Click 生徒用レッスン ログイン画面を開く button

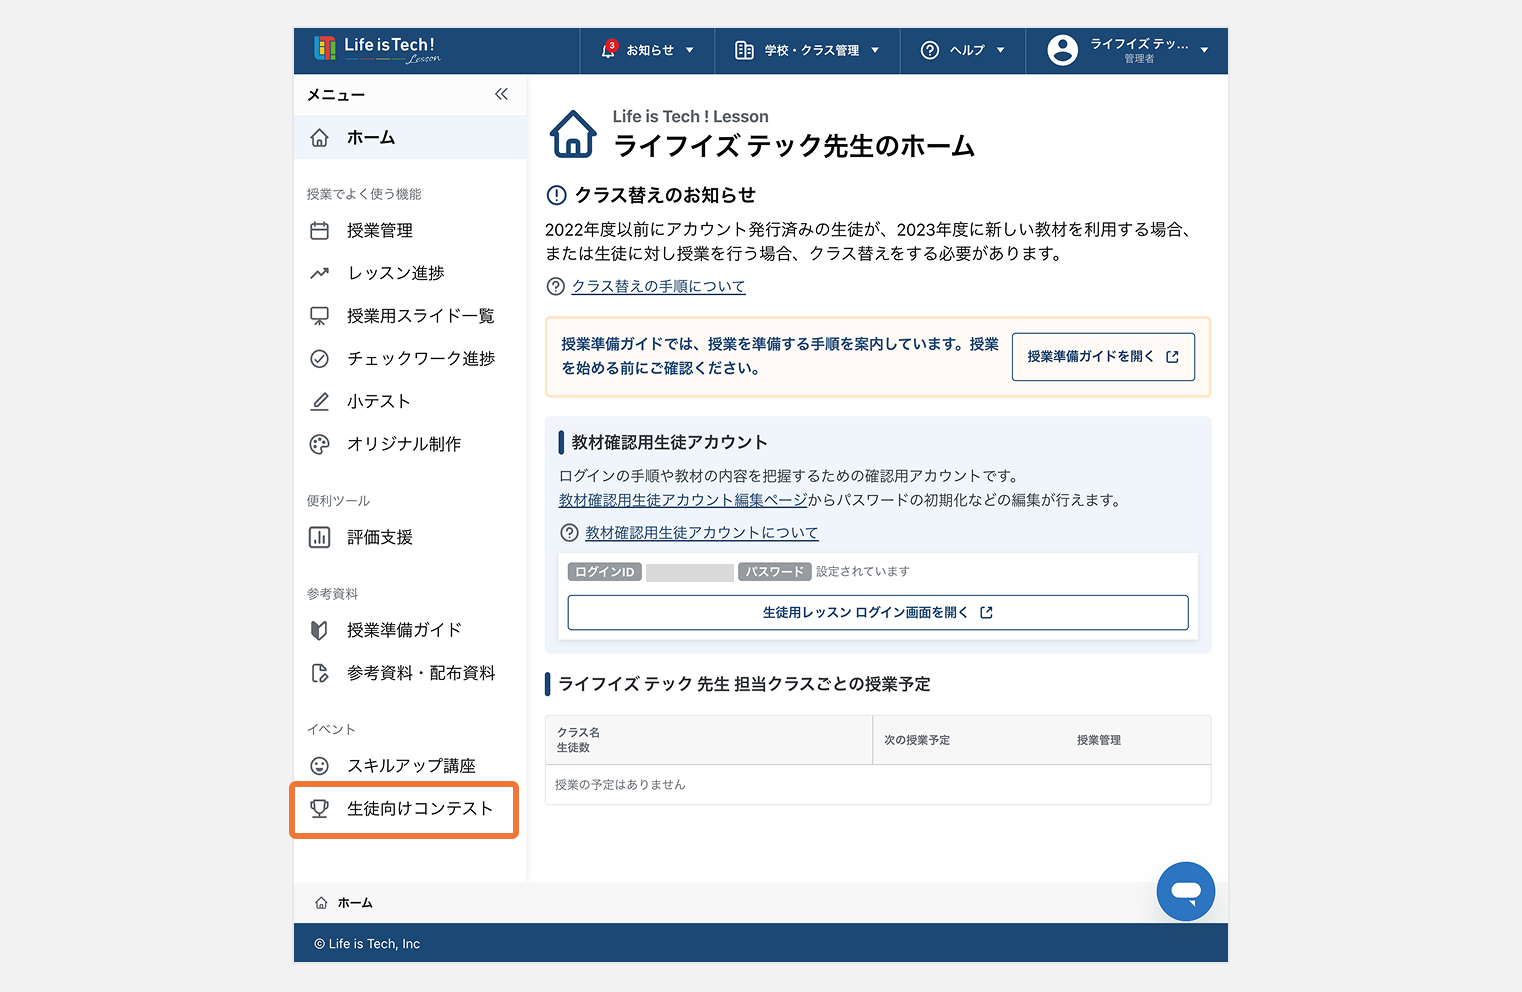pos(878,613)
